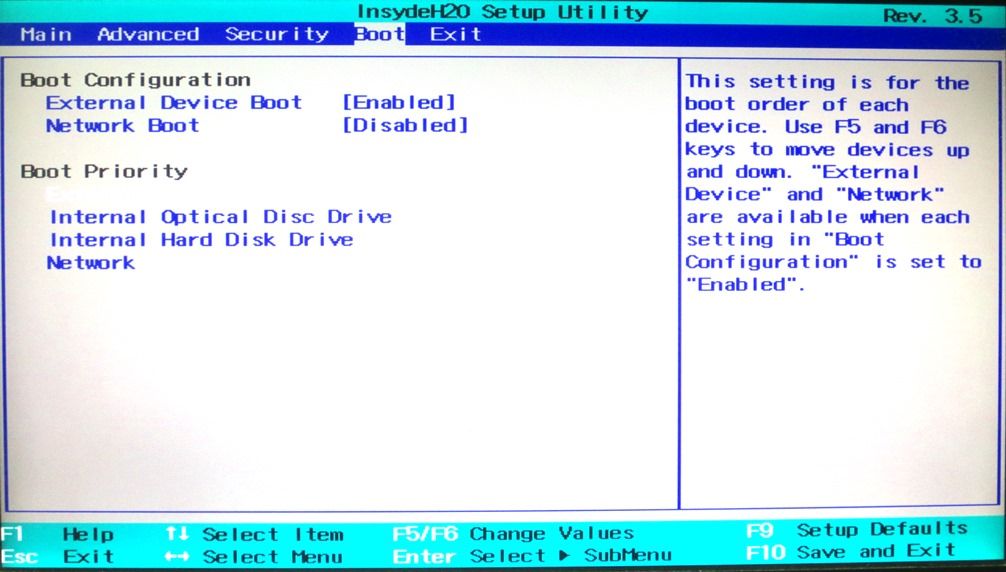This screenshot has width=1006, height=572.
Task: Click the Enter Select SubMenu hint
Action: click(533, 555)
